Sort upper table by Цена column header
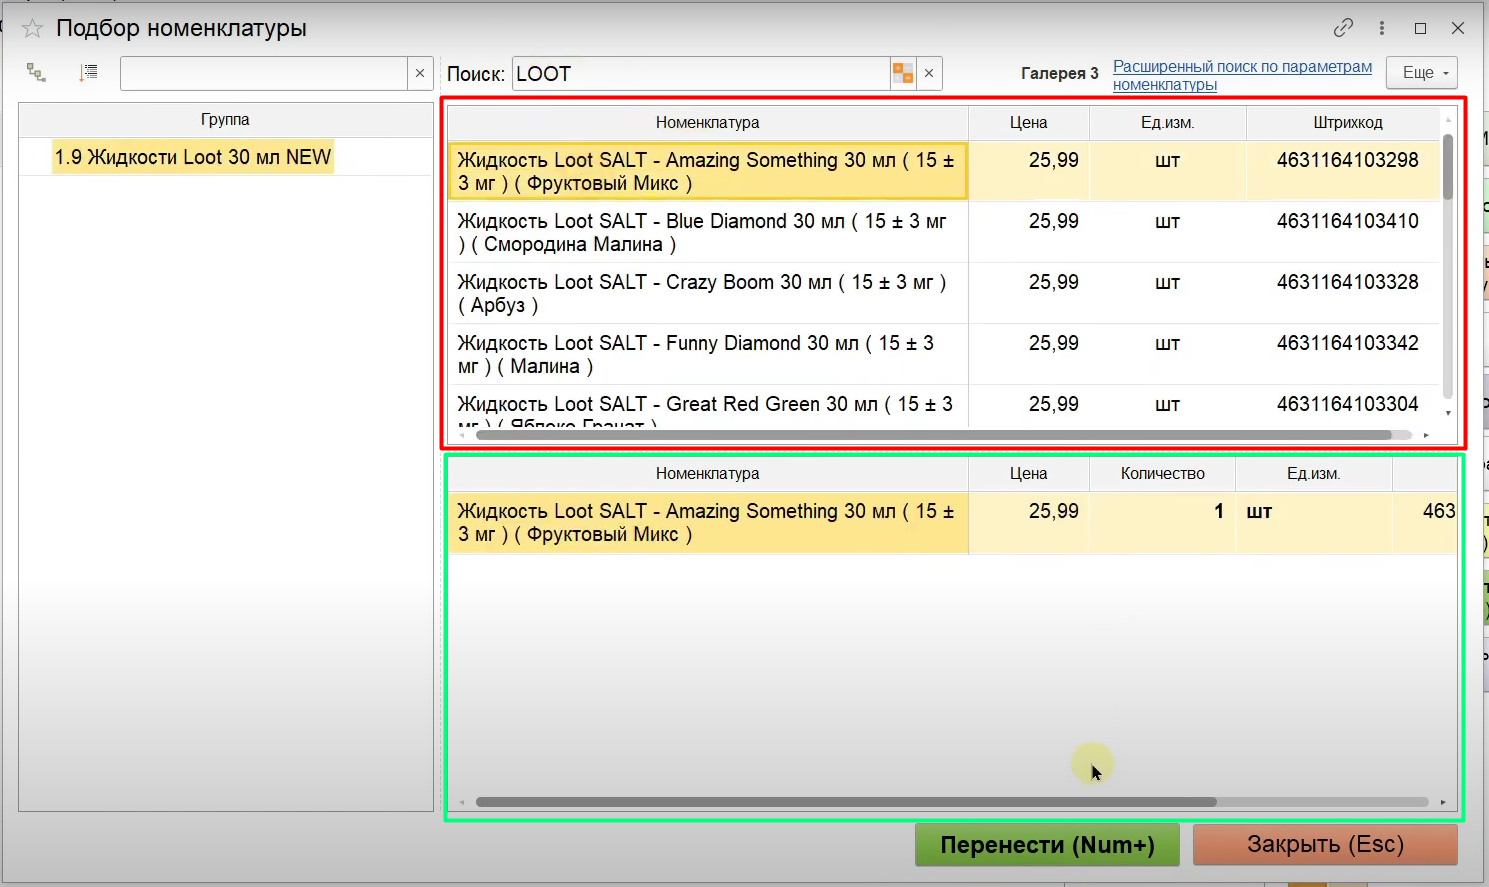 pyautogui.click(x=1028, y=123)
